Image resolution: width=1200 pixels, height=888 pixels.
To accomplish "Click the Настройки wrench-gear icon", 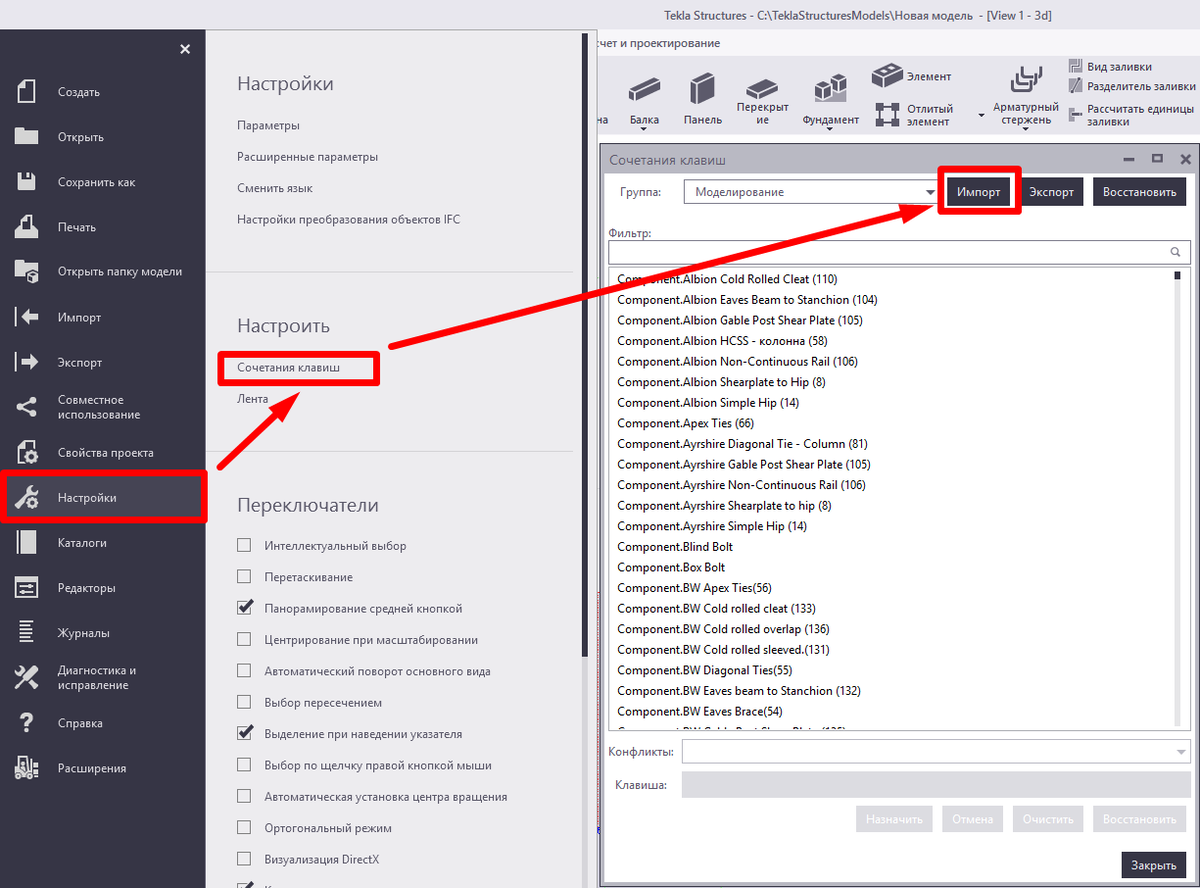I will point(26,497).
